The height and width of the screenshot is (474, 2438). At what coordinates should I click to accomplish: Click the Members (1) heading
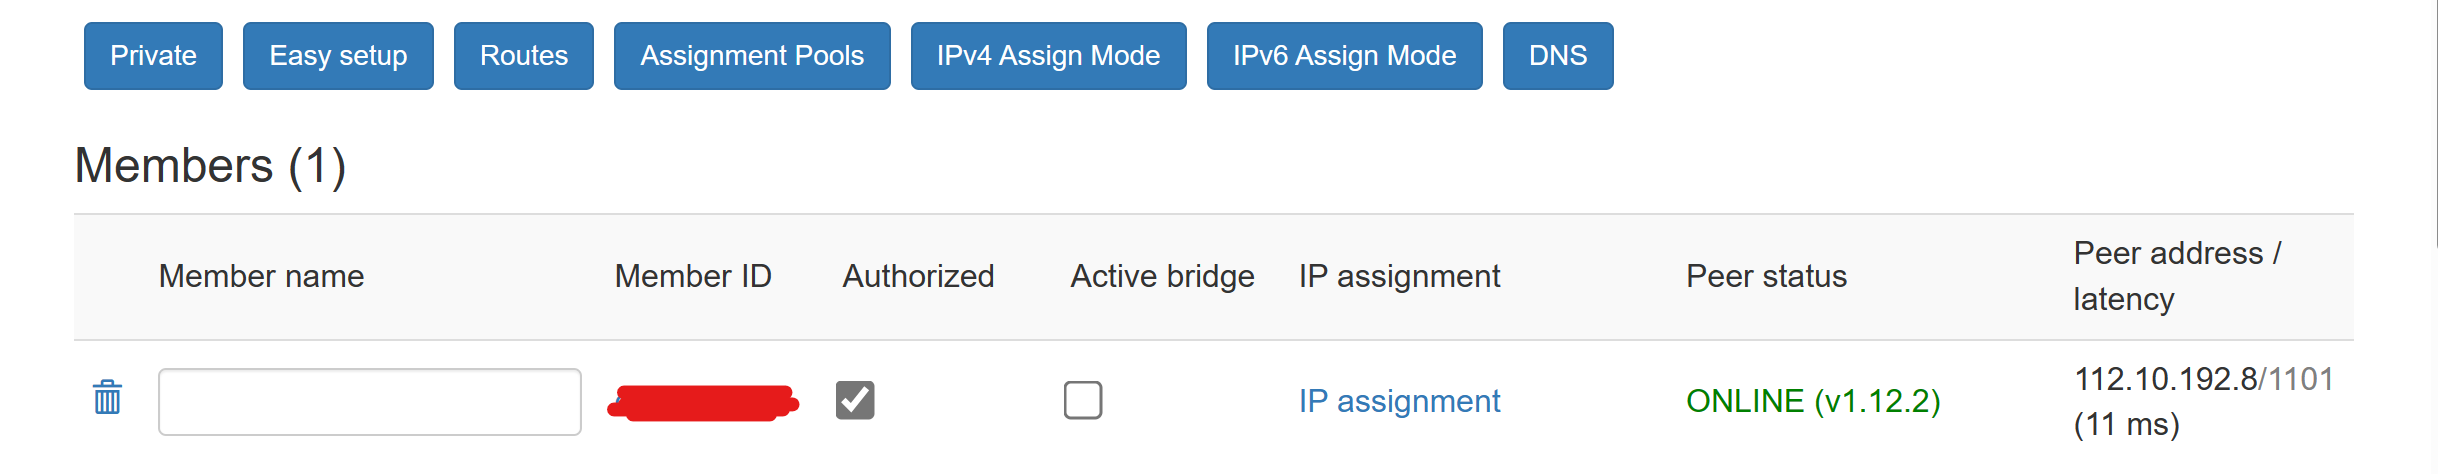point(210,166)
